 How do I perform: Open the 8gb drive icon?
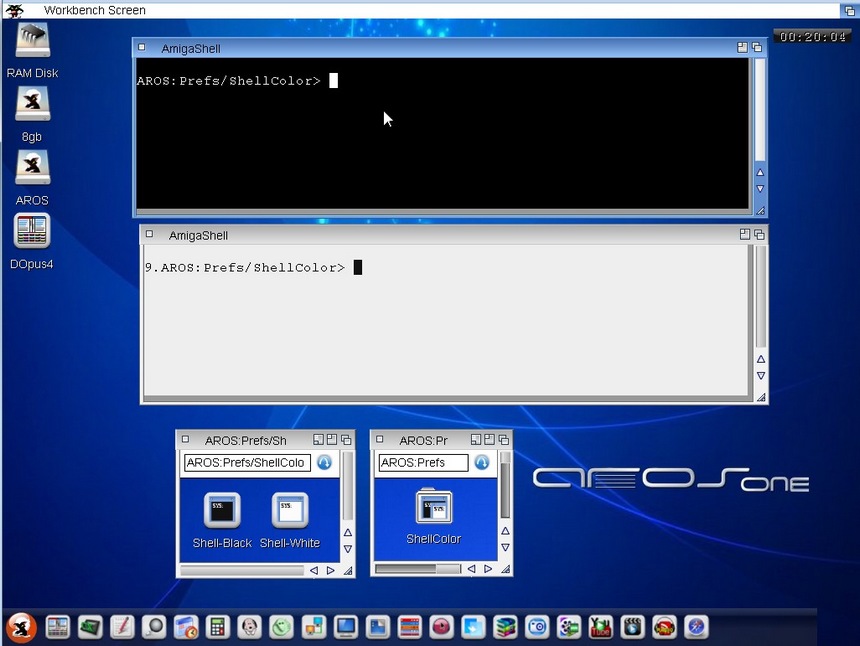click(x=32, y=106)
